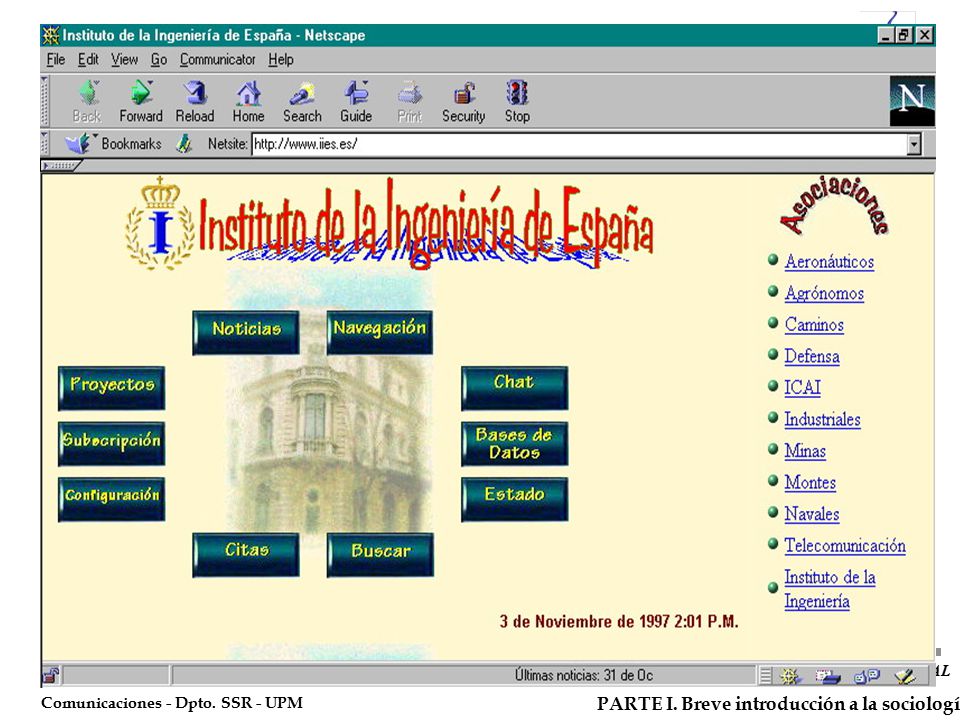Click the Navegación button
Viewport: 960px width, 720px height.
380,332
